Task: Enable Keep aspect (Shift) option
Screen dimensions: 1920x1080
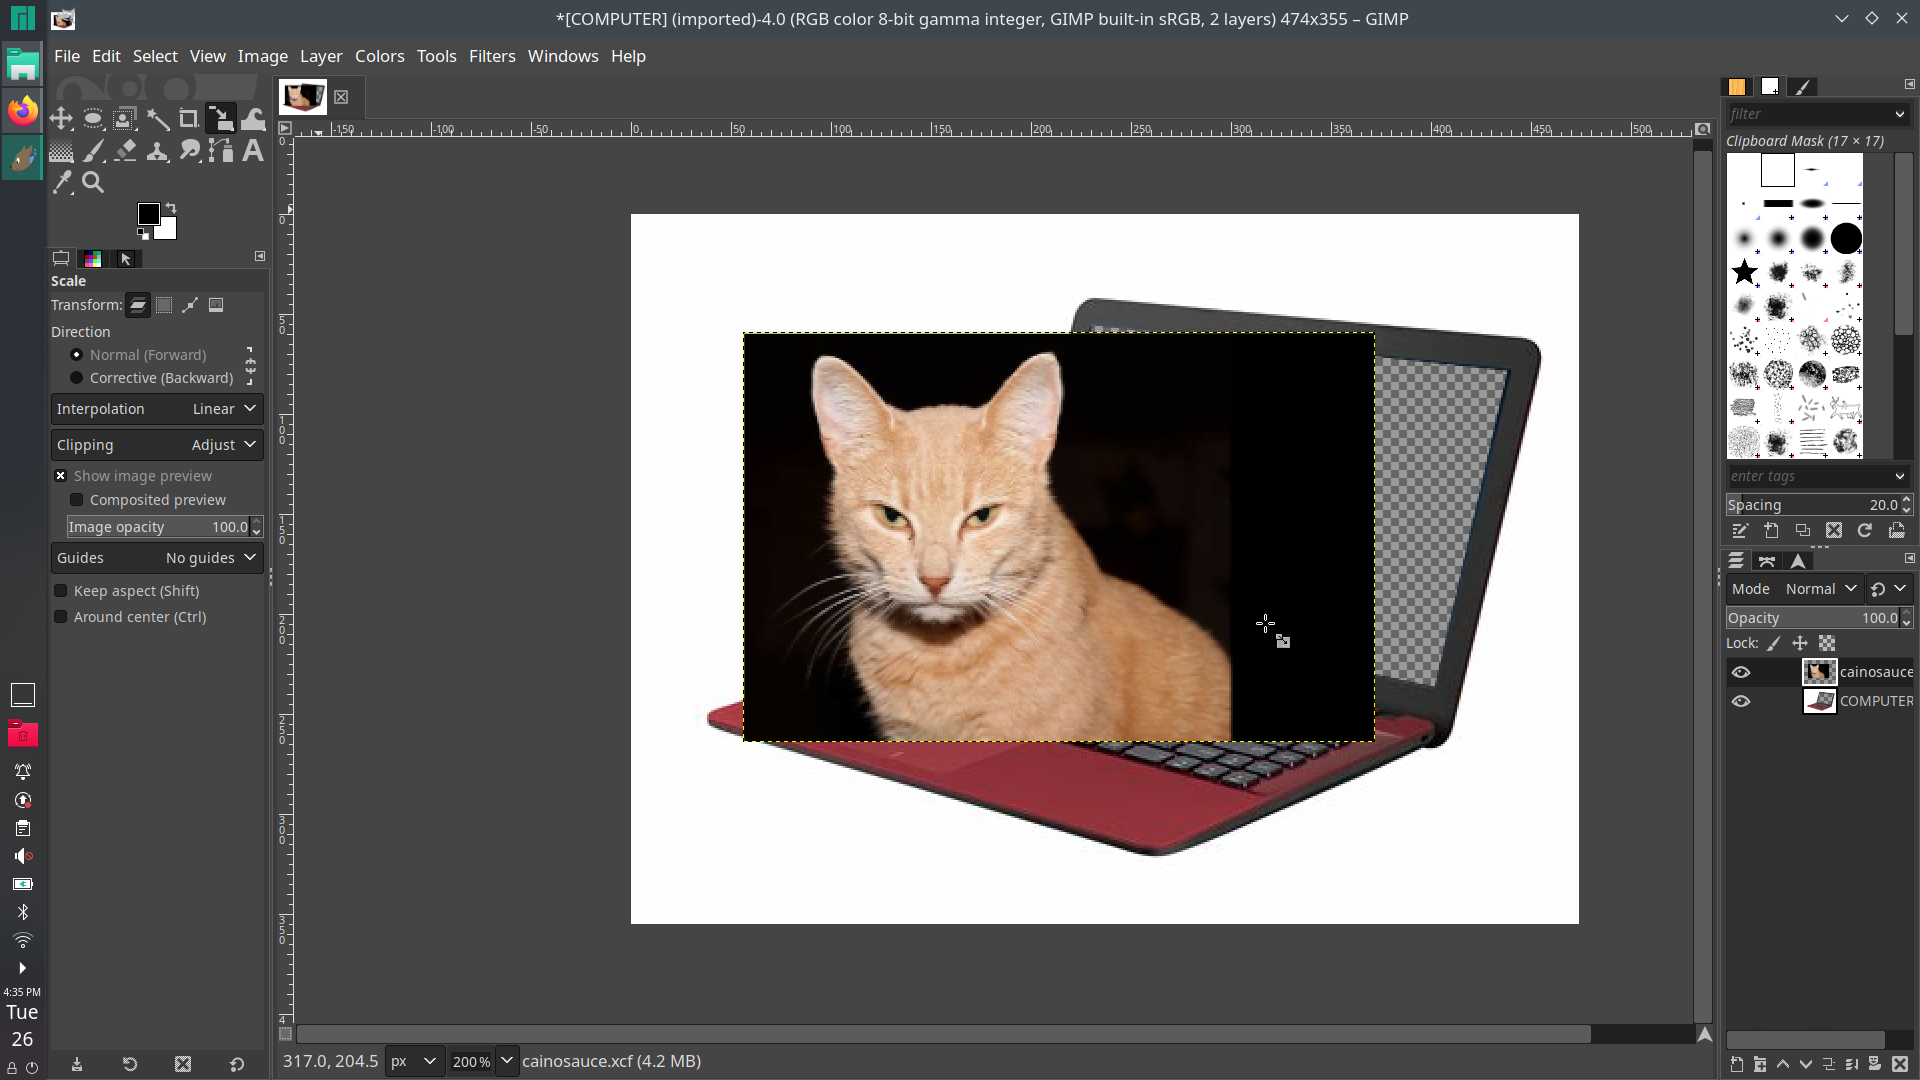Action: [x=61, y=591]
